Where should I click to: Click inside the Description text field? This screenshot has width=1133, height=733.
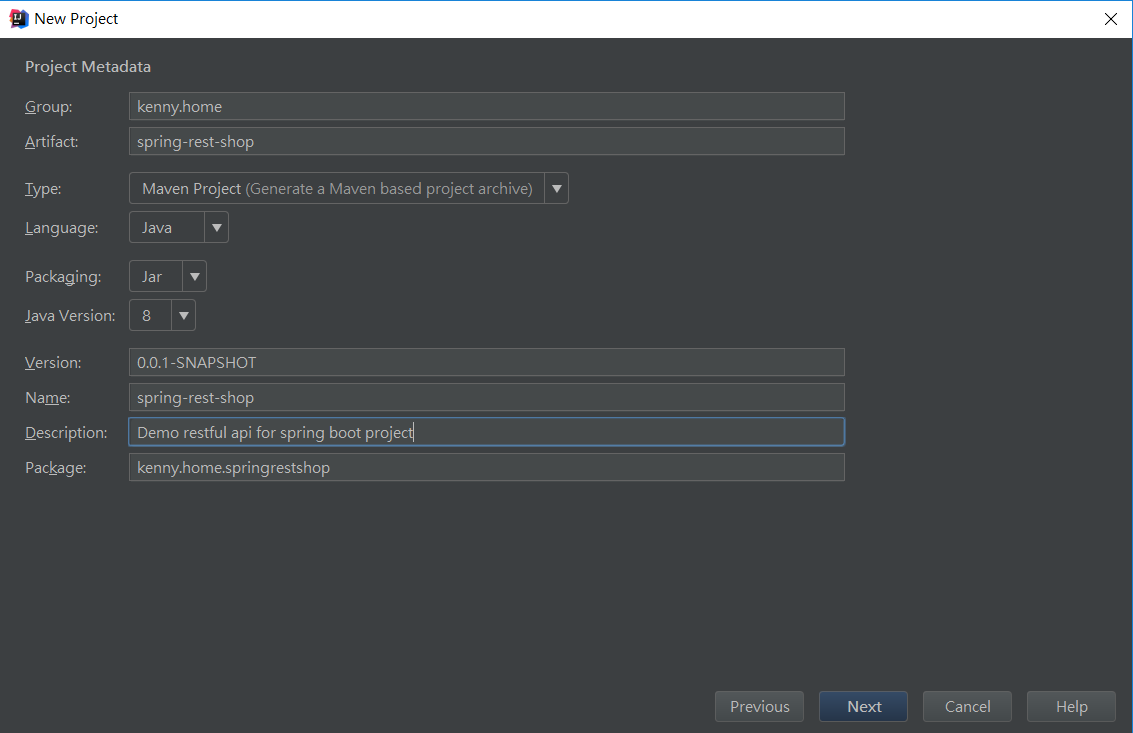point(486,432)
